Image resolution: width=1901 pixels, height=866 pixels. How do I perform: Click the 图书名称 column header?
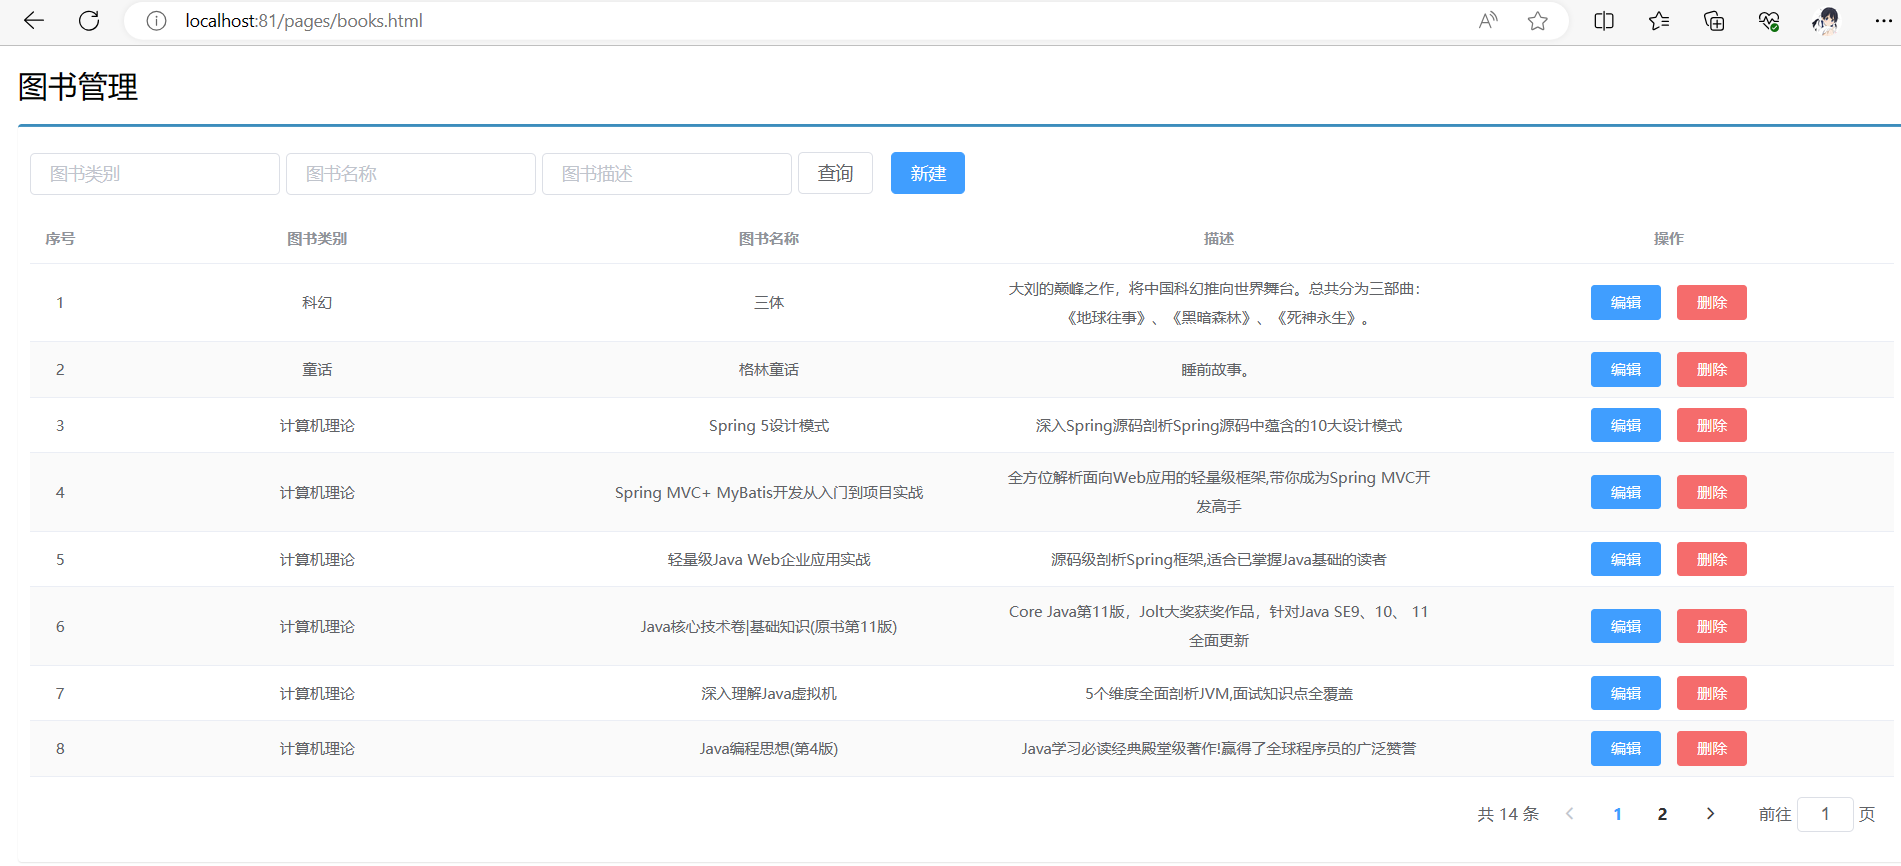coord(769,239)
